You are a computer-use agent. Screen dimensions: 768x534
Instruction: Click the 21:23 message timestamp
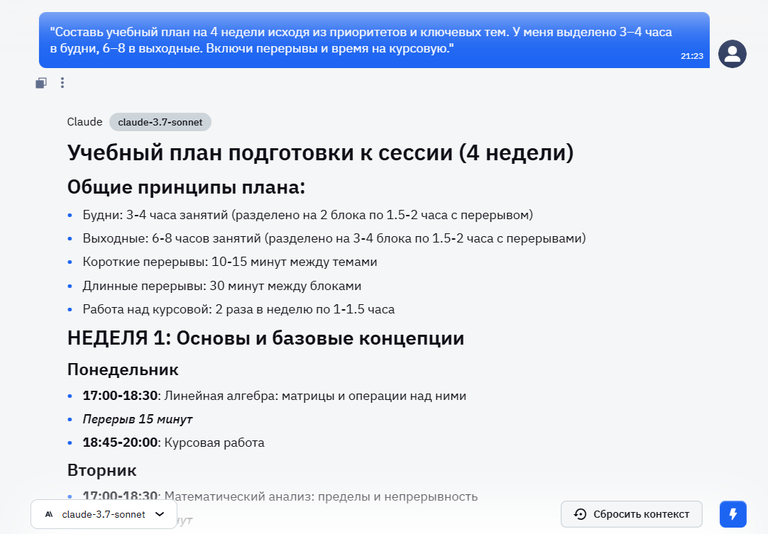tap(692, 56)
